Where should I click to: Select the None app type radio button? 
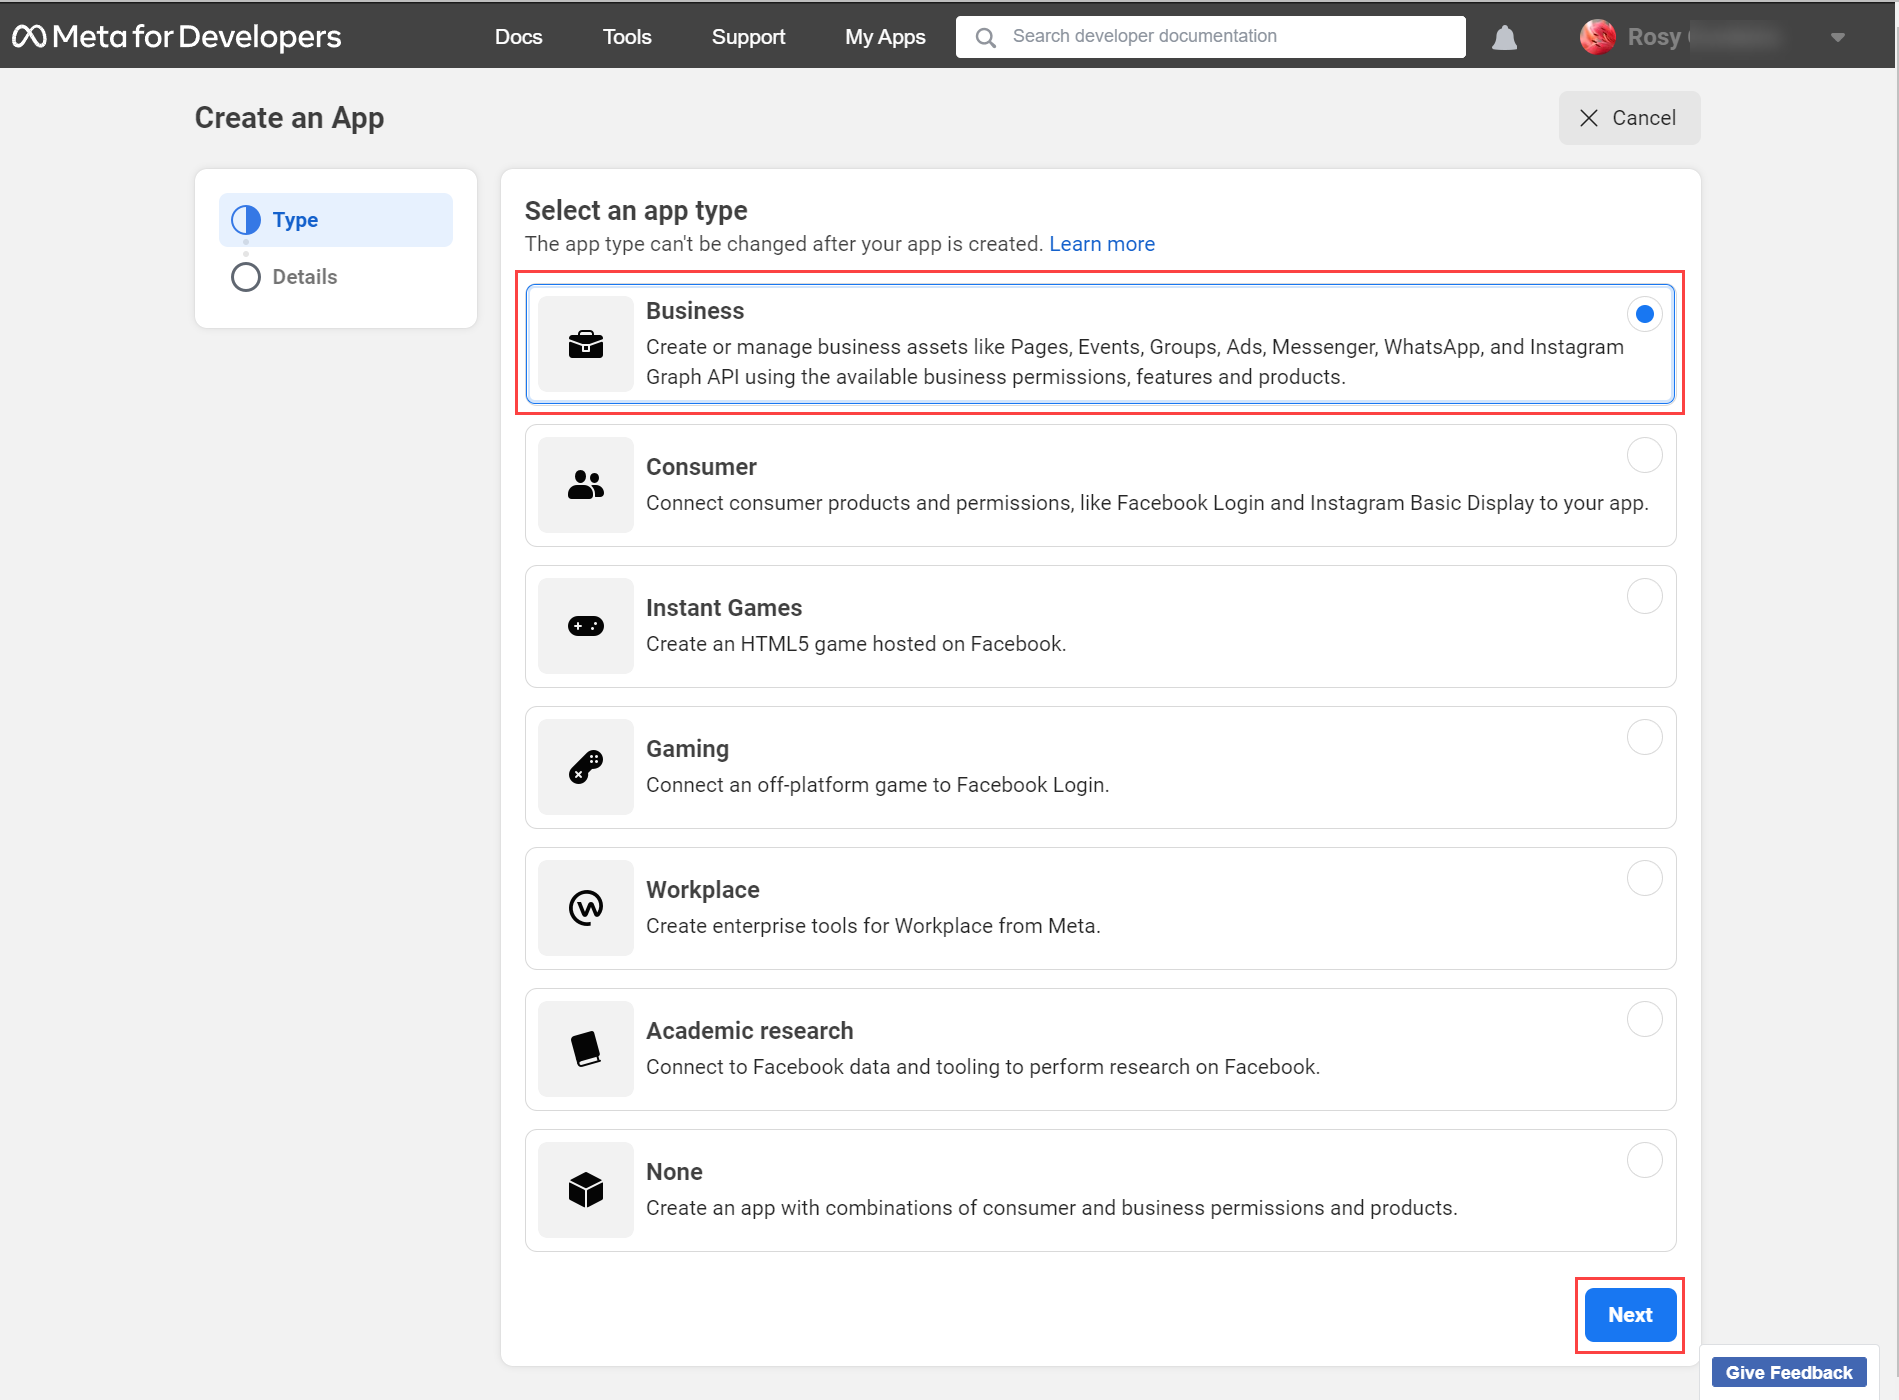[1643, 1160]
